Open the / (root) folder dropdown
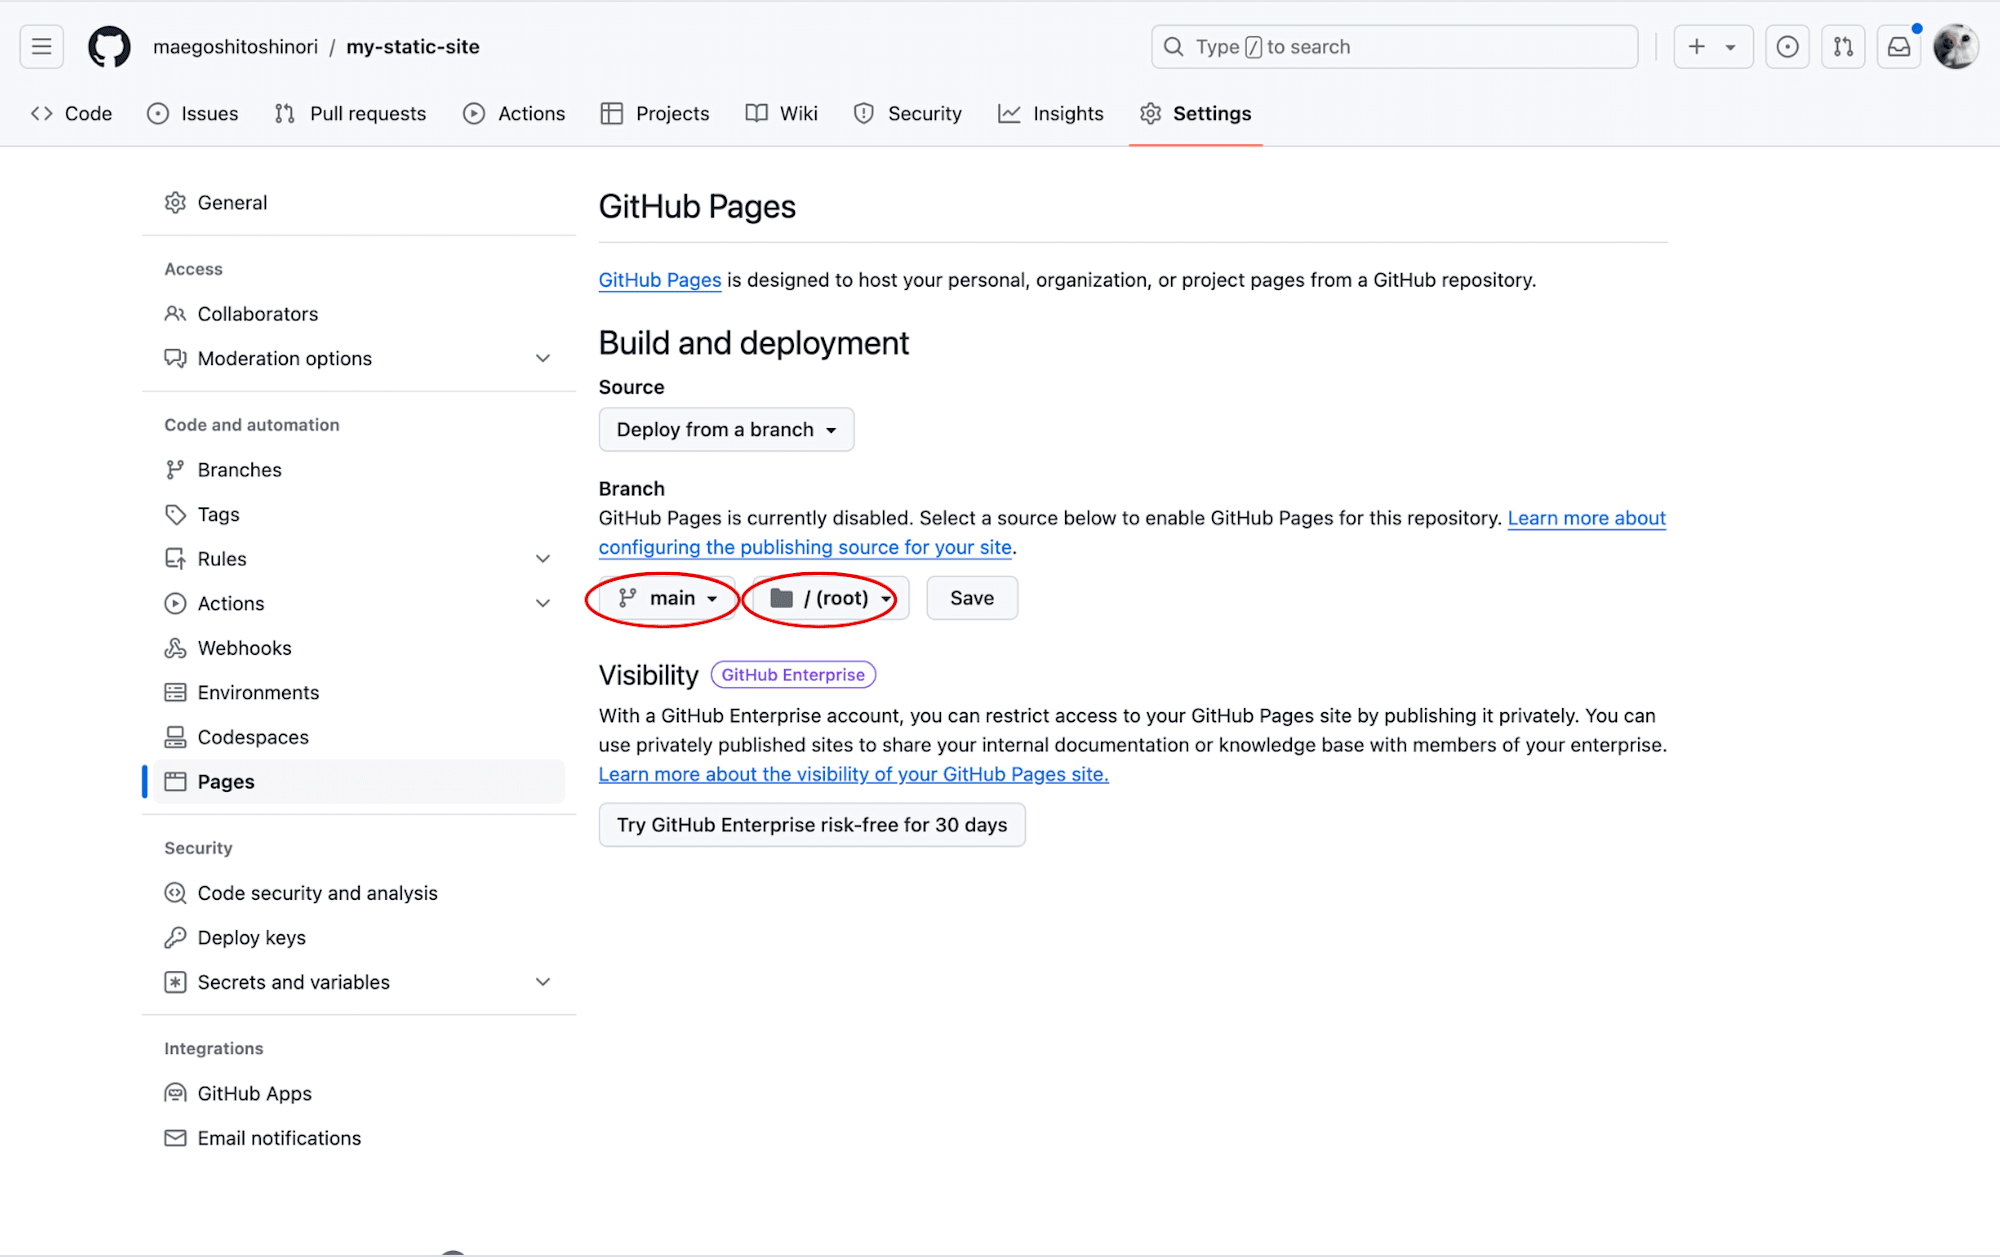Viewport: 2000px width, 1257px height. [830, 598]
